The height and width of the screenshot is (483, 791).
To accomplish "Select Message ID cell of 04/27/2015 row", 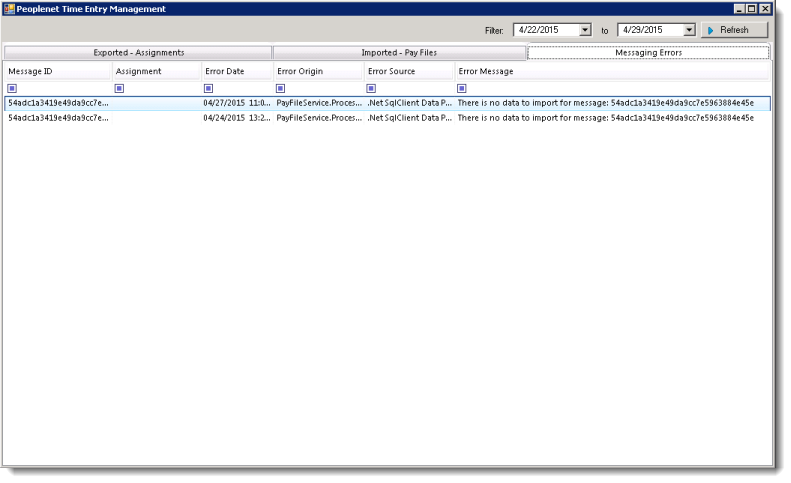I will pos(58,103).
